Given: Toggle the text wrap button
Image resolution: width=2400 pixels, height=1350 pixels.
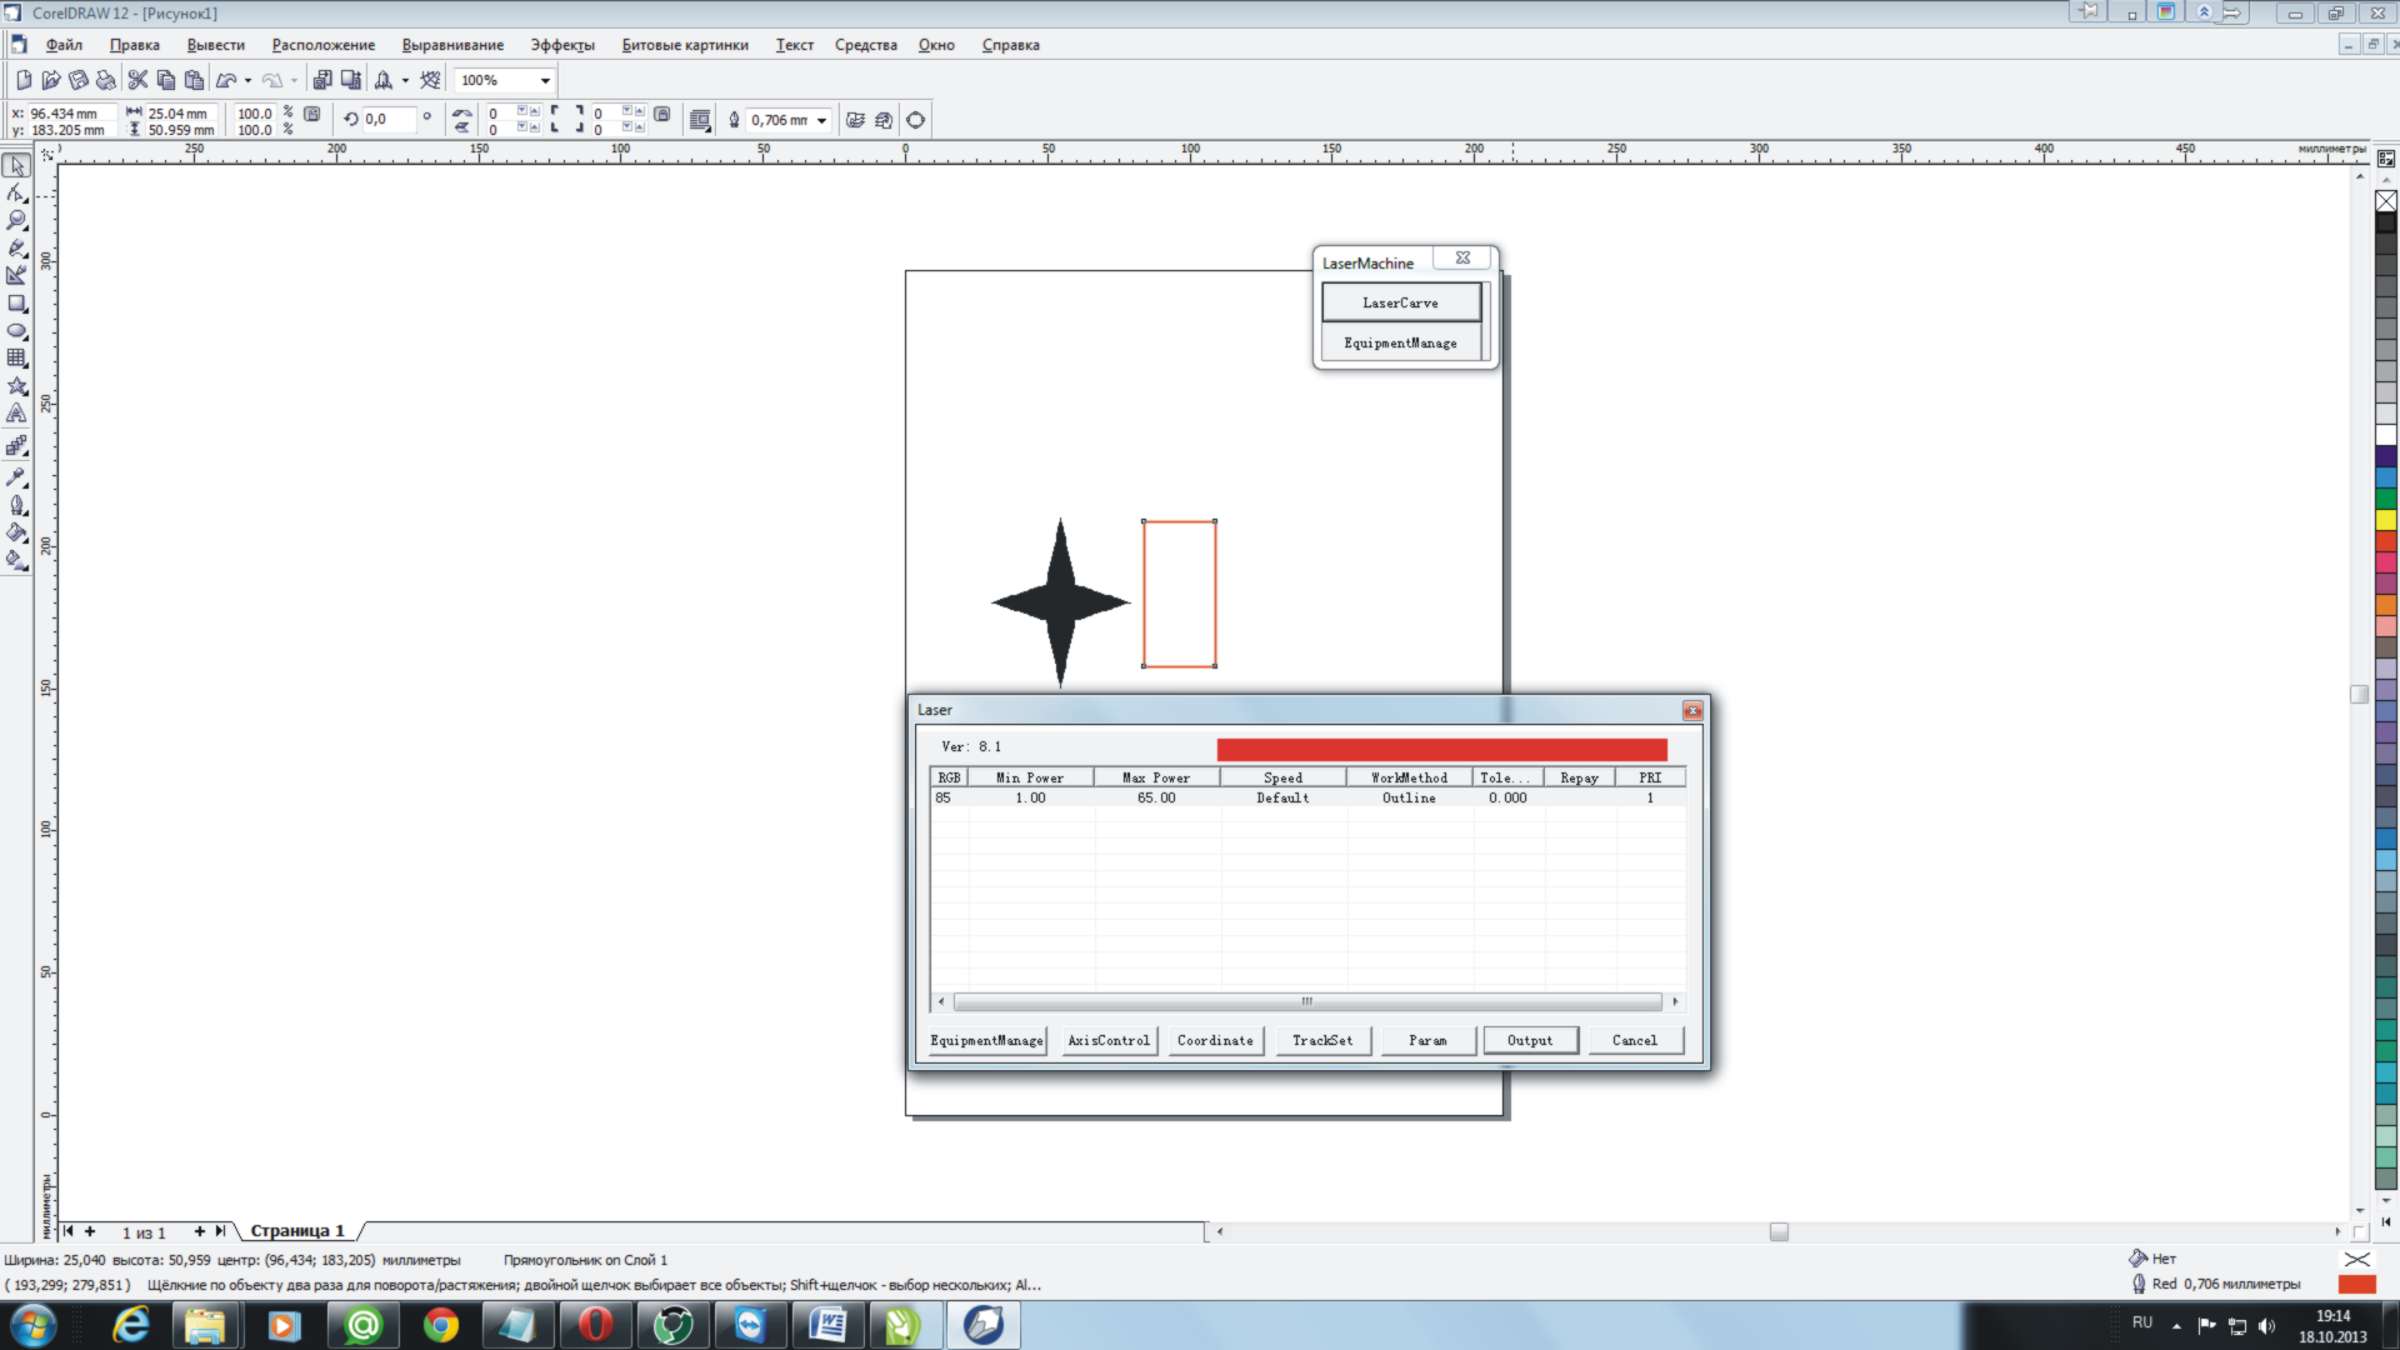Looking at the screenshot, I should pos(700,120).
